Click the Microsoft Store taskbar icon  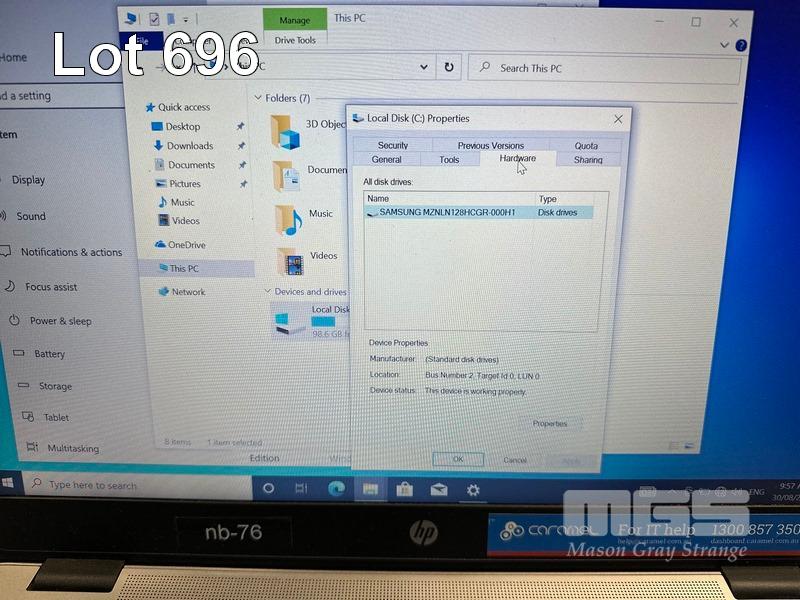click(x=404, y=489)
